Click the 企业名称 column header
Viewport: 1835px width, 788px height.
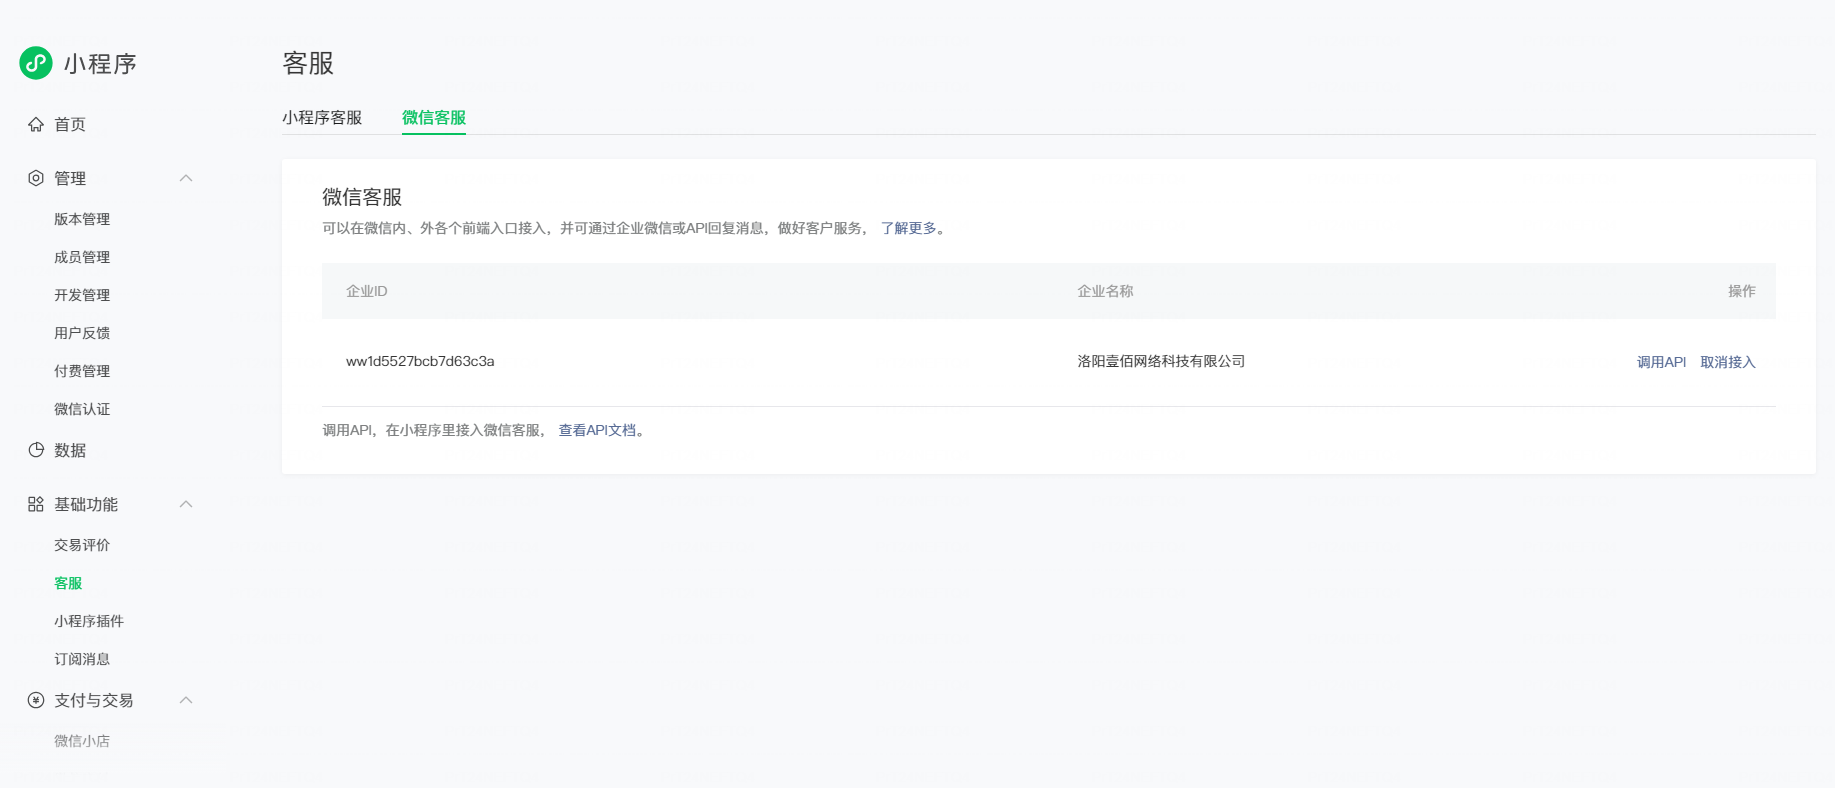click(1105, 291)
